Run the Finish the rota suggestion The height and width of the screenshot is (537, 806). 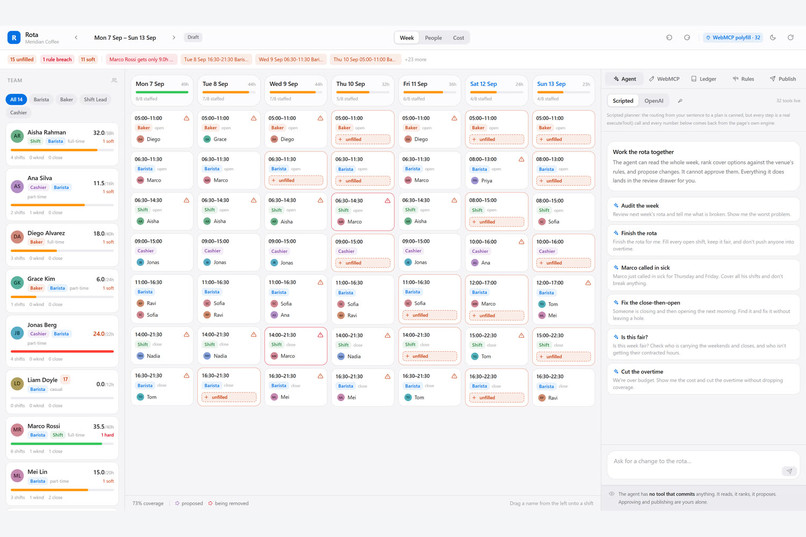pyautogui.click(x=703, y=240)
